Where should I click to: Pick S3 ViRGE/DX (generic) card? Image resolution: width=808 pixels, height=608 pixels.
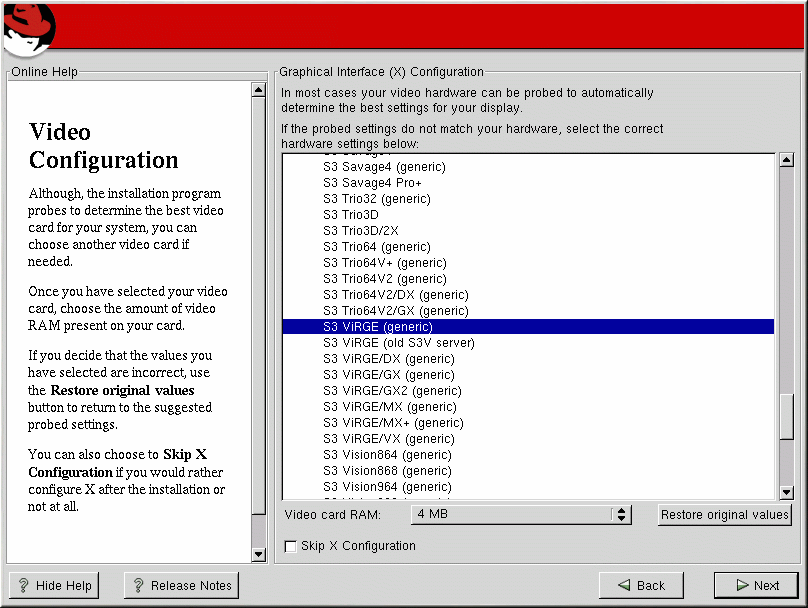tap(528, 359)
